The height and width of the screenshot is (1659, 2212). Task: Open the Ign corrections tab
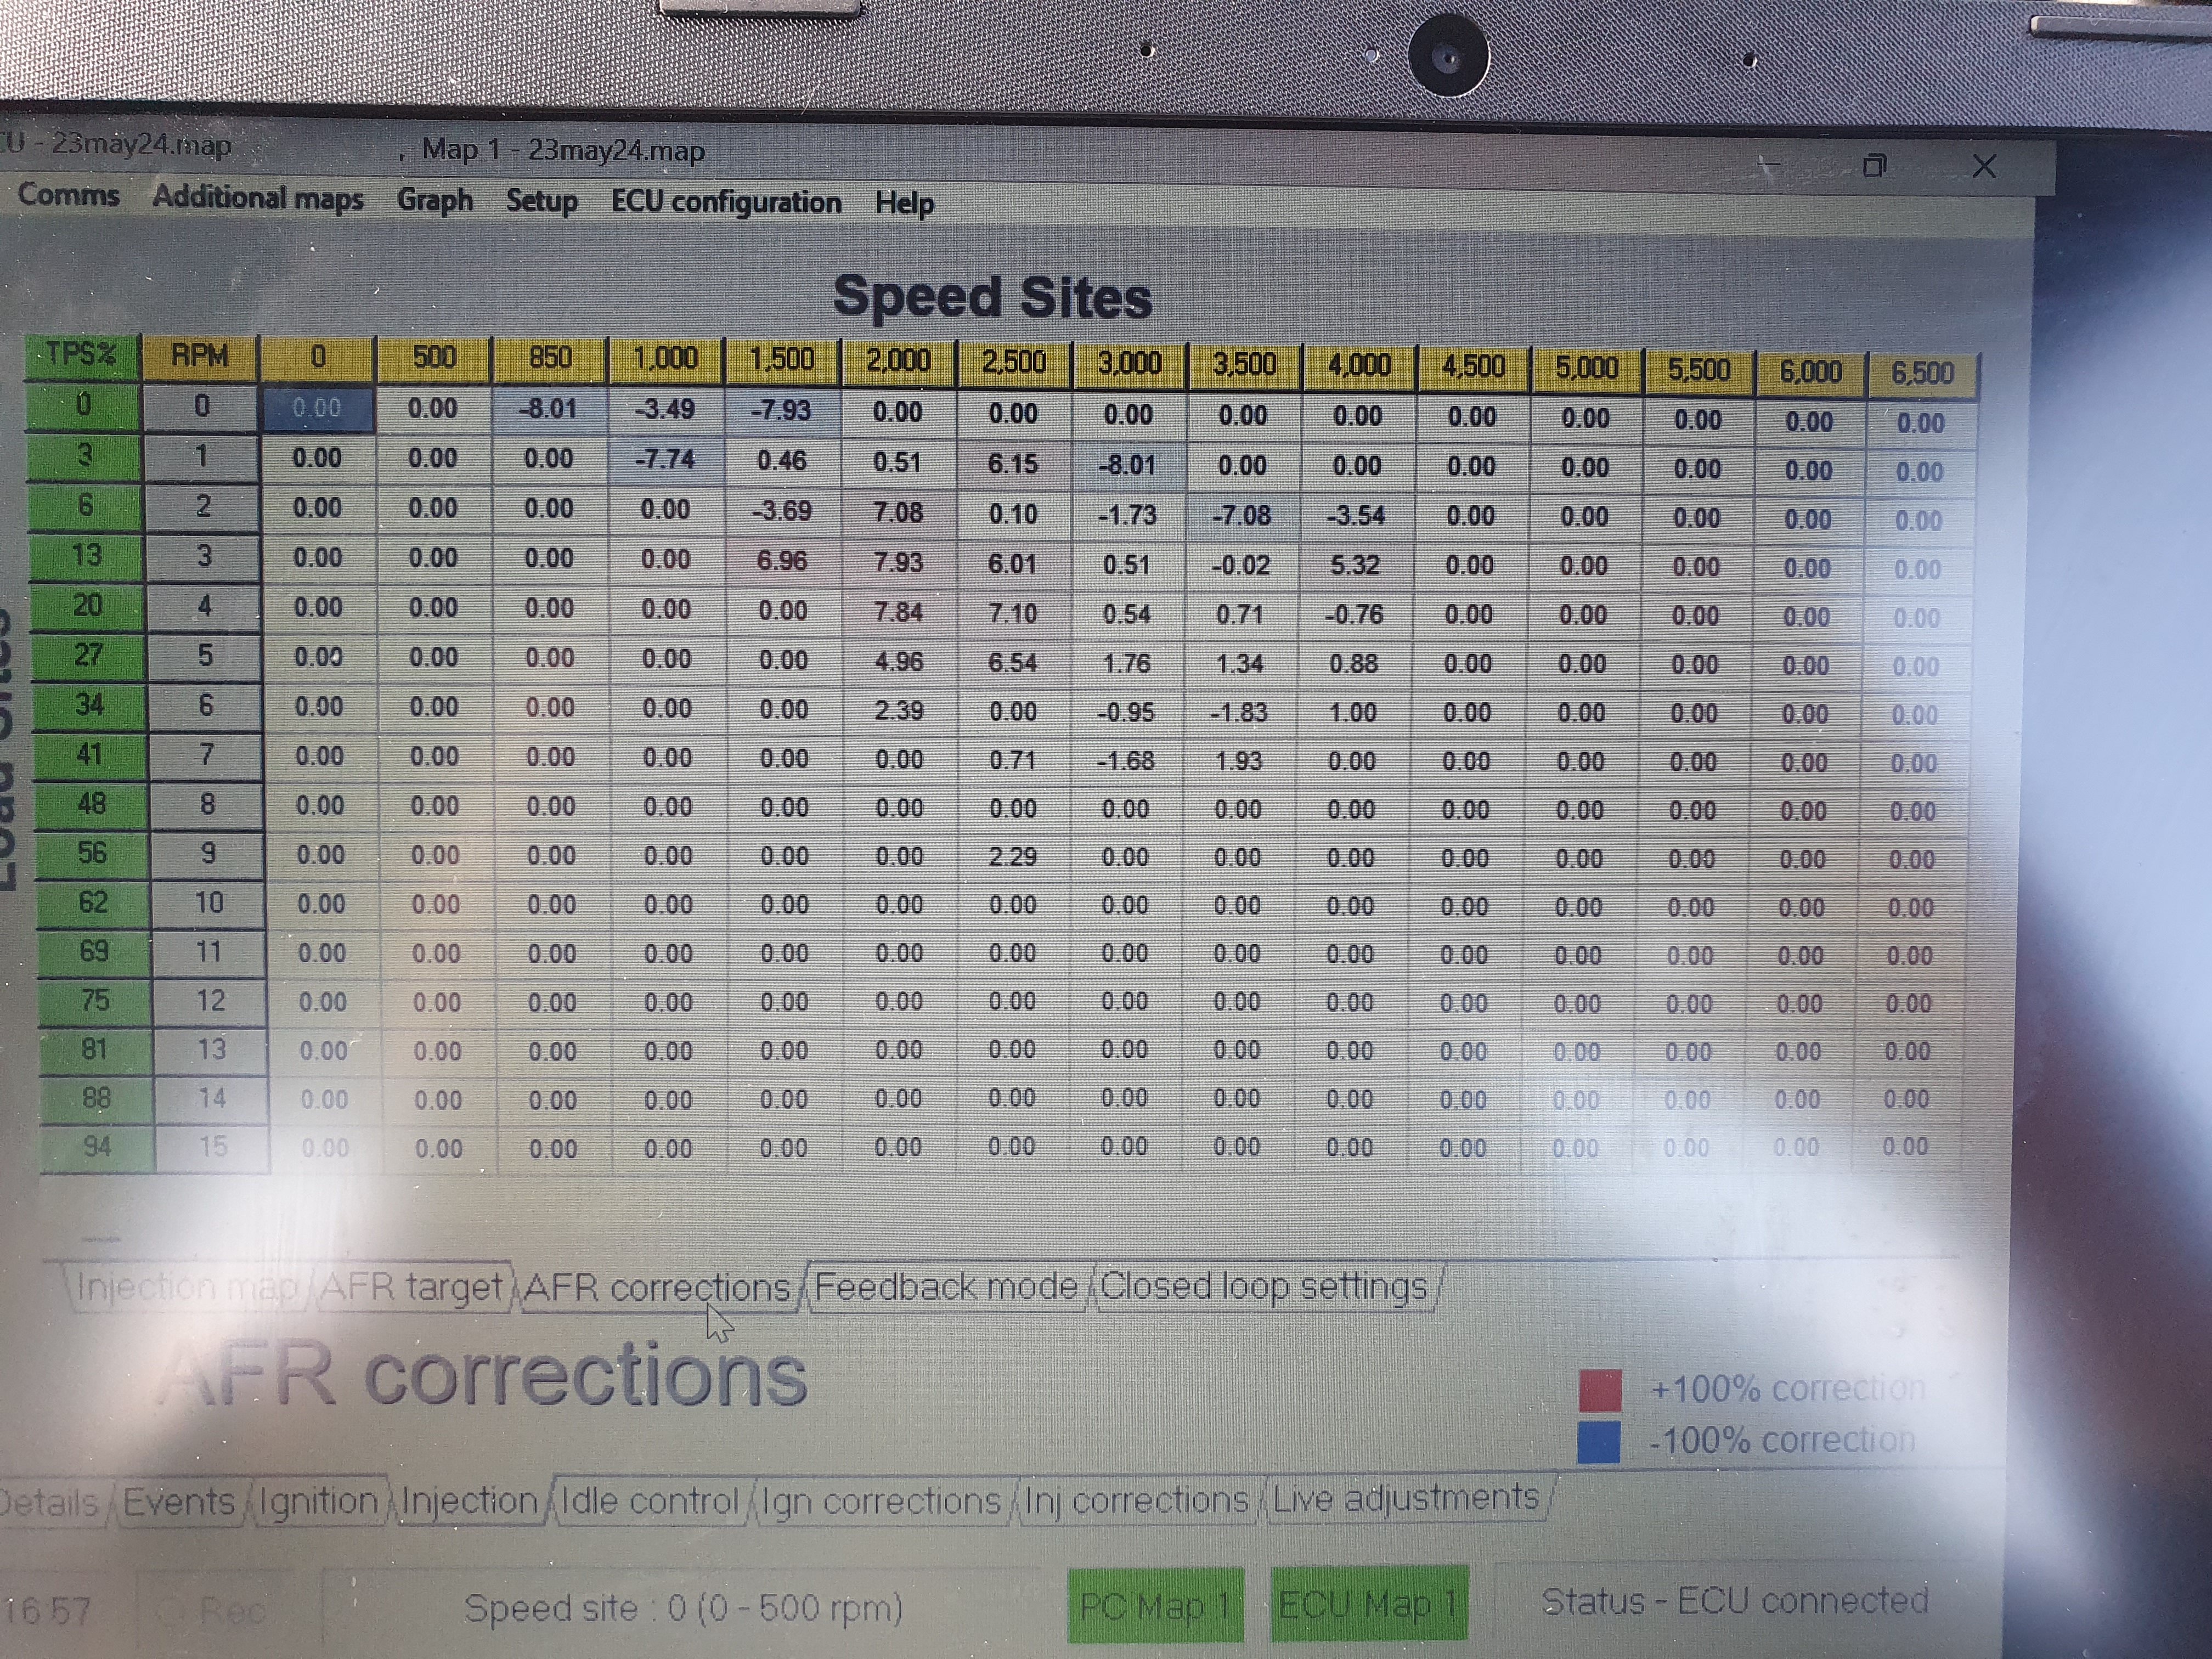tap(881, 1501)
